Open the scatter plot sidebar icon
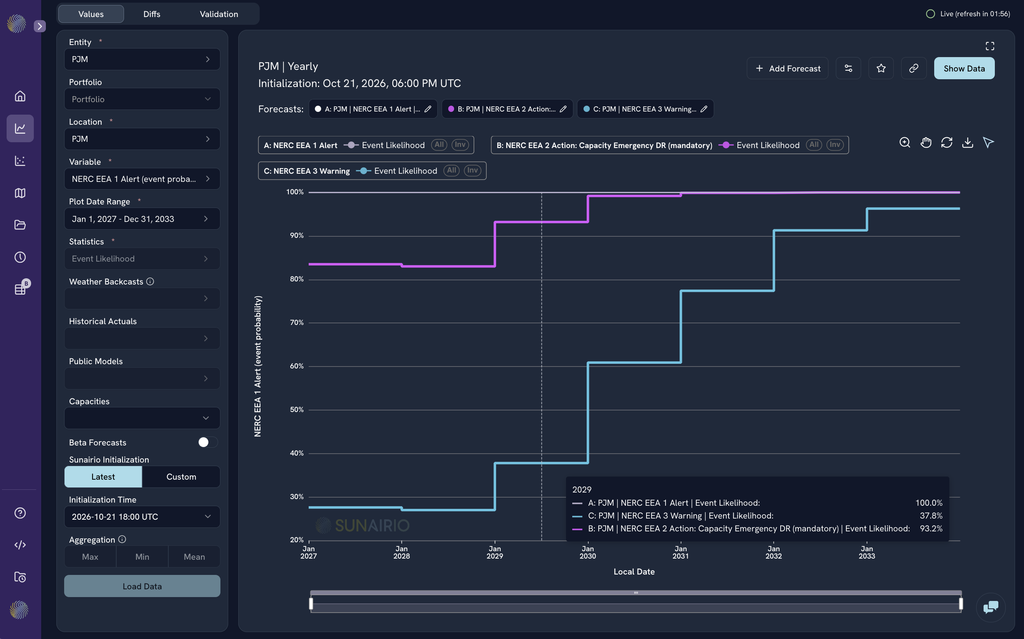 point(20,161)
